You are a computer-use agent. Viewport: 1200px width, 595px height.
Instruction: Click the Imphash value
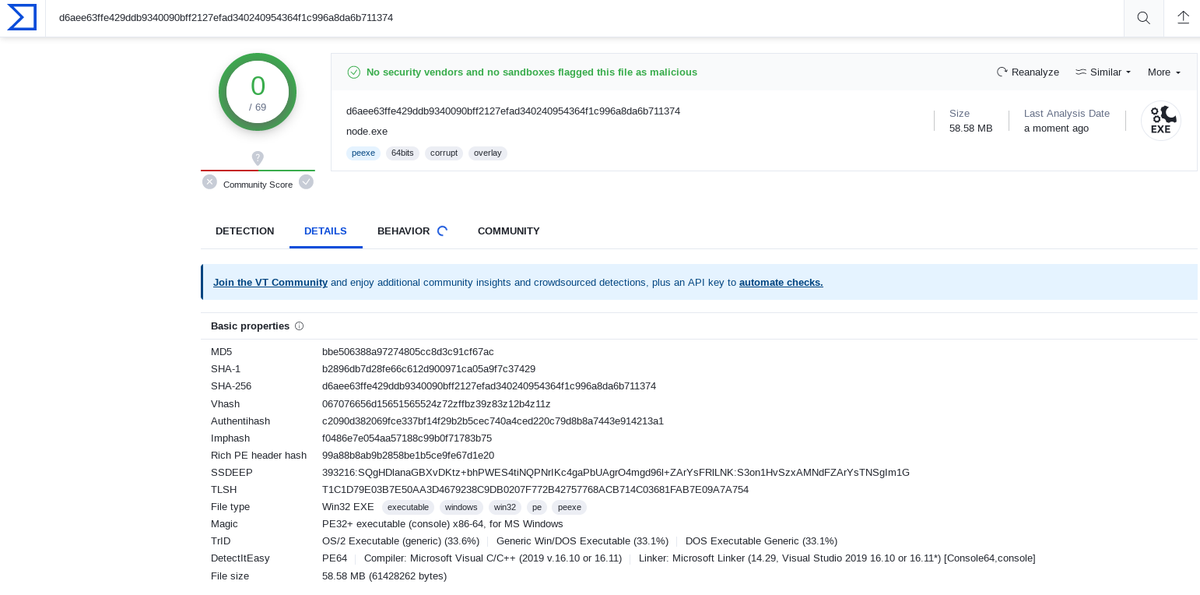click(x=407, y=438)
